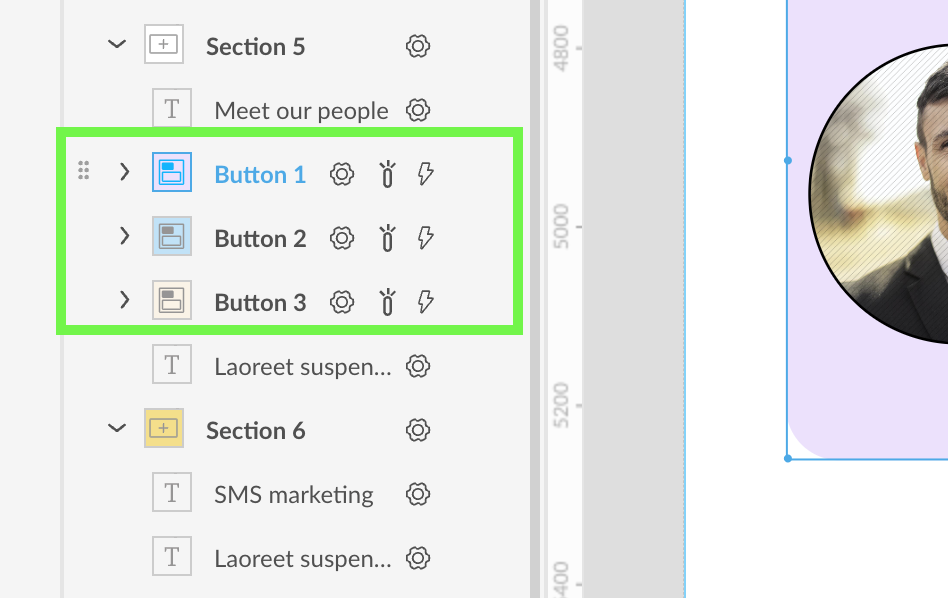Open settings gear for Section 5

point(418,46)
